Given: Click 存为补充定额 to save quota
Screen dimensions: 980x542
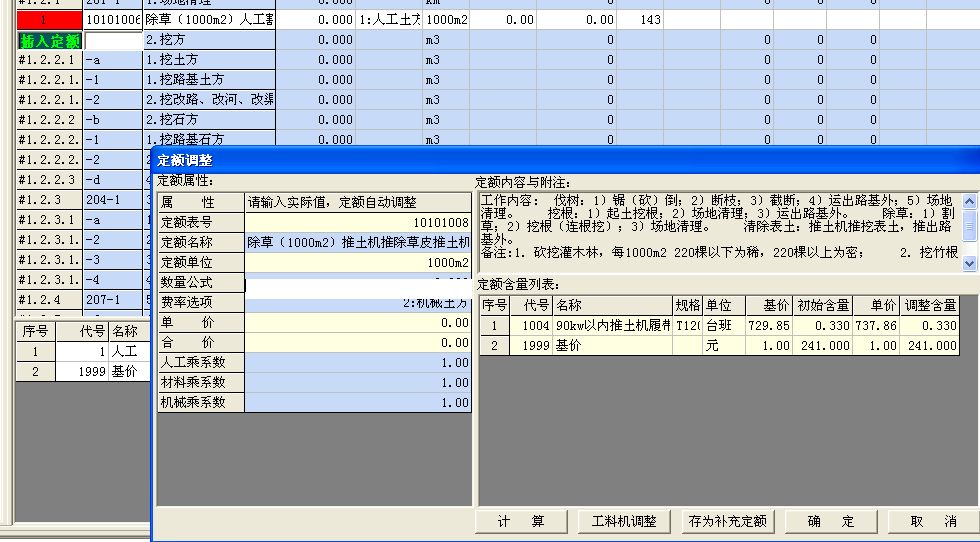Looking at the screenshot, I should point(727,521).
